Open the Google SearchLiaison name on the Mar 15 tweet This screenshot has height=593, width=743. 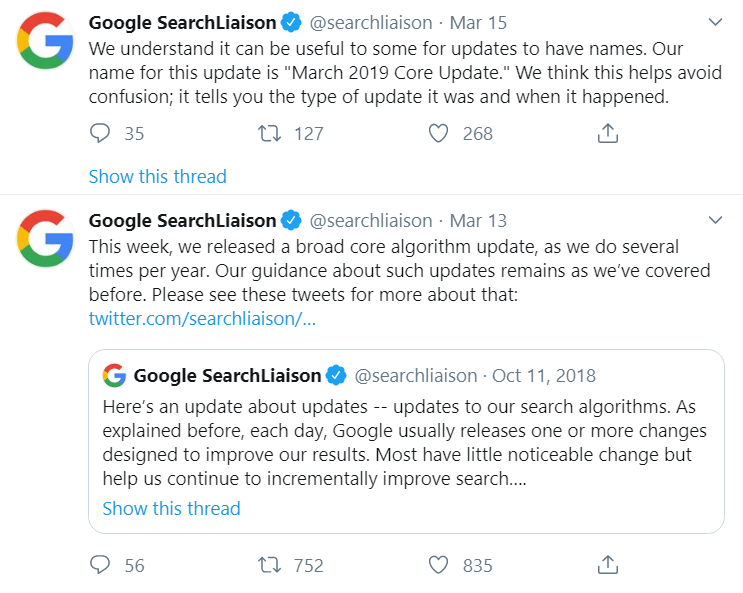tap(182, 22)
